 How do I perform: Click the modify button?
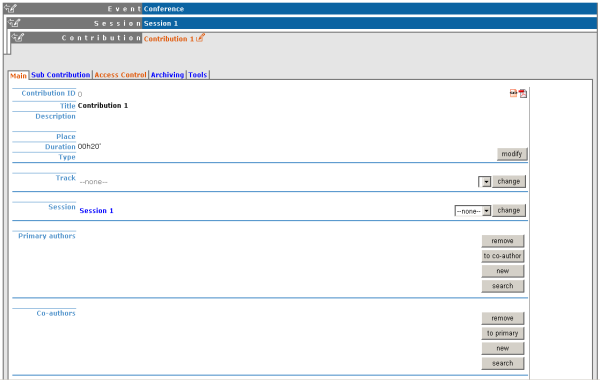[x=512, y=154]
